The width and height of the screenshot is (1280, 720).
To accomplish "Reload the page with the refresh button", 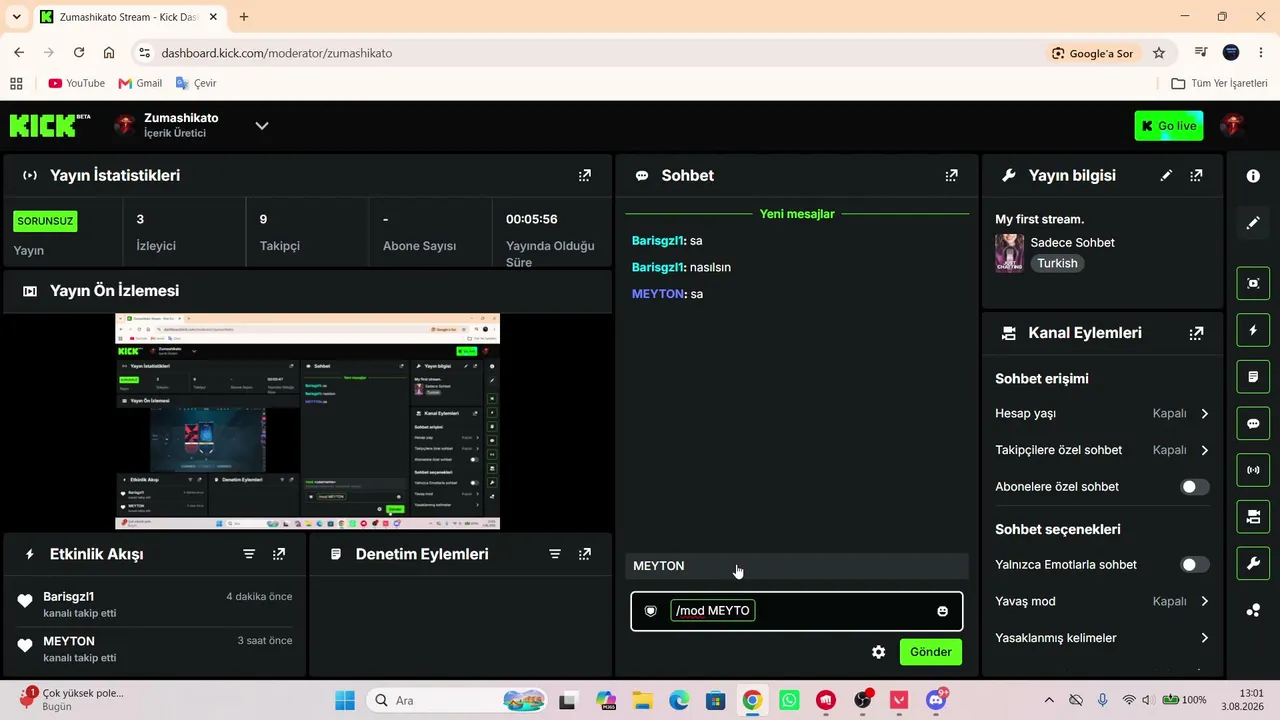I will click(79, 53).
